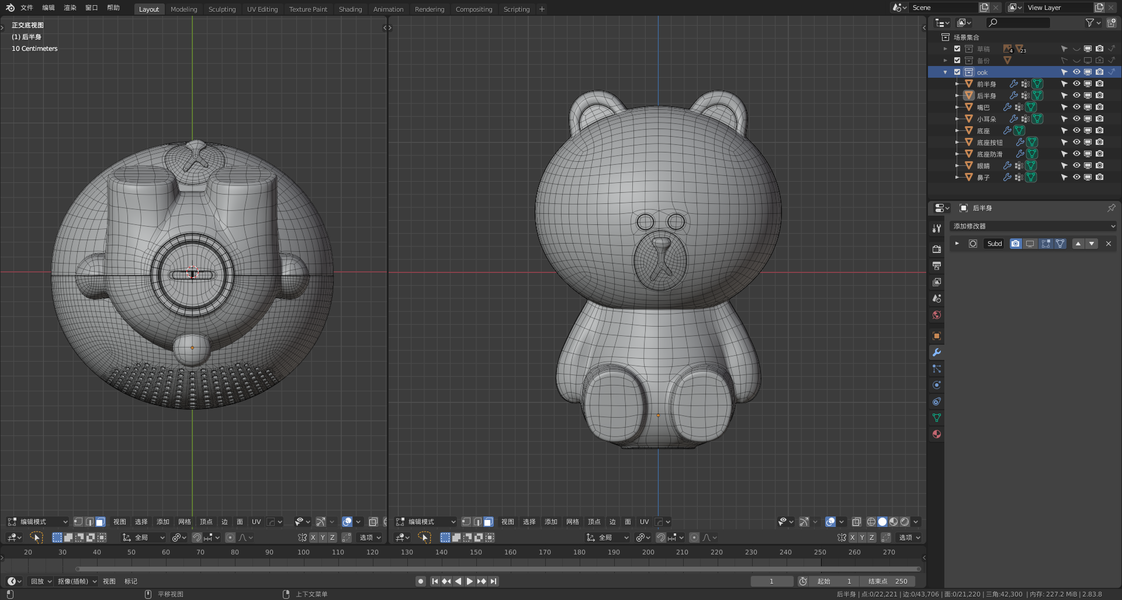Open the Physics properties tab icon
Image resolution: width=1122 pixels, height=600 pixels.
click(937, 385)
